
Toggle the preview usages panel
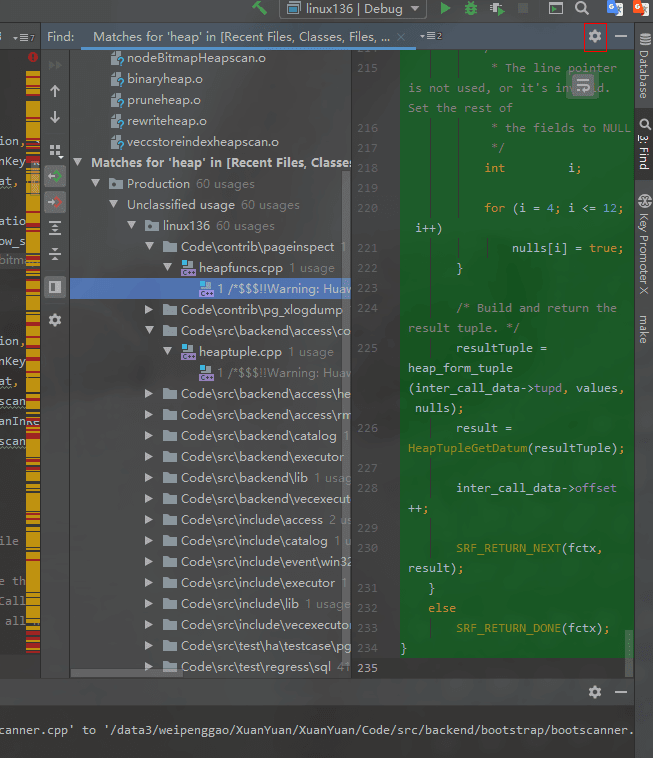click(55, 287)
